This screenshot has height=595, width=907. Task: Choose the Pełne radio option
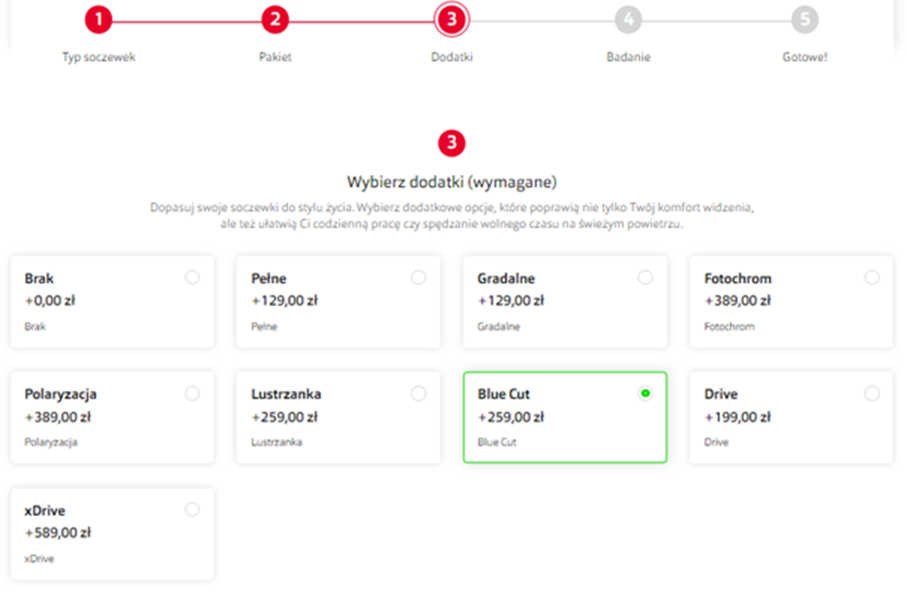tap(418, 278)
